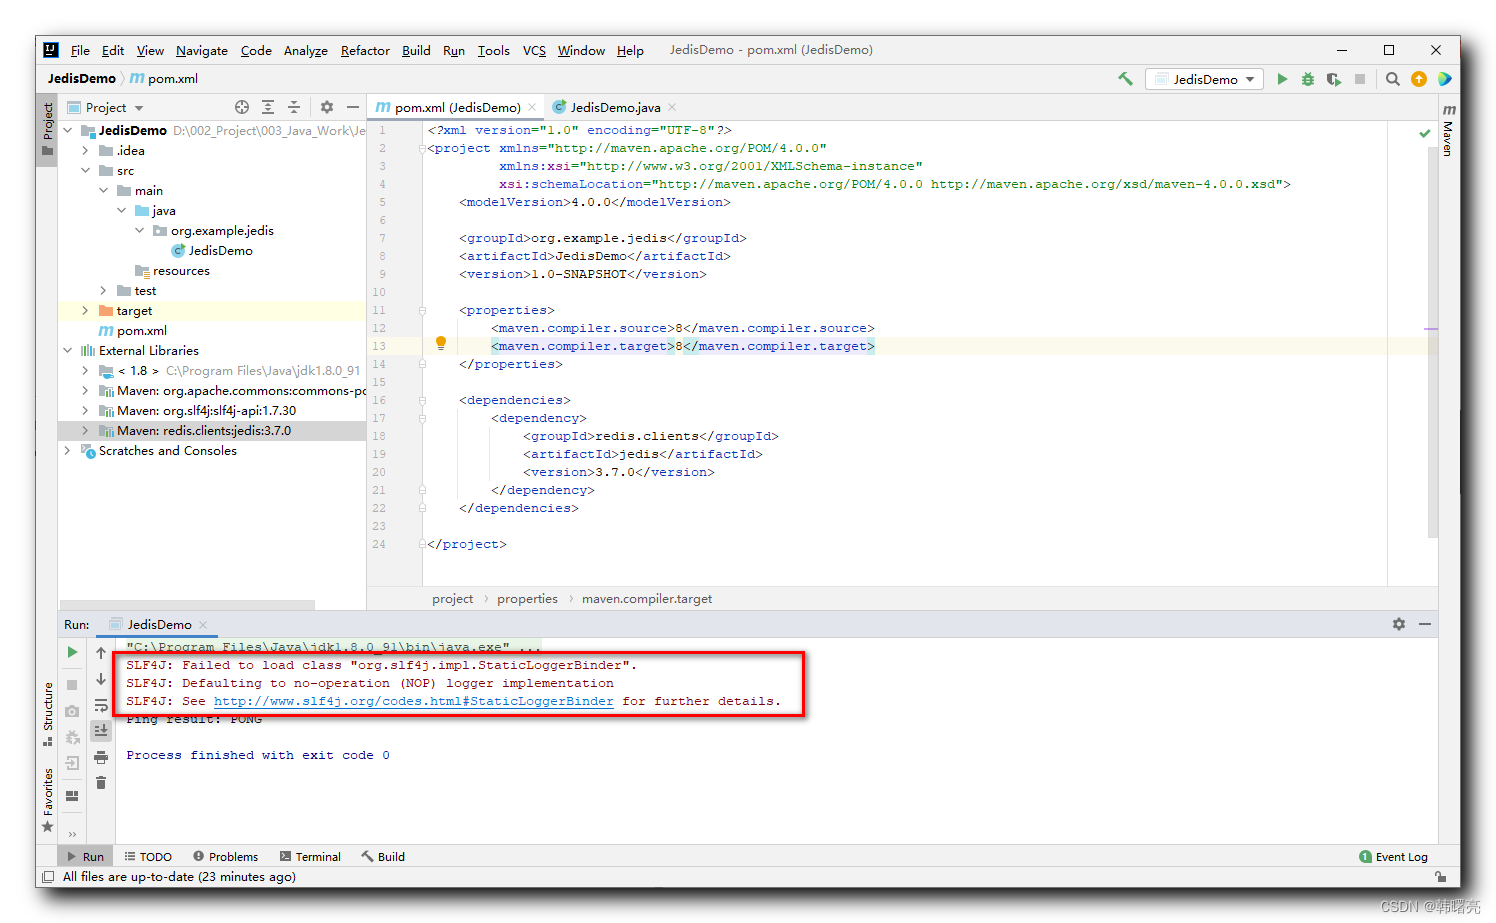Screen dimensions: 1496x923
Task: Toggle the Run bottom tool window
Action: 86,857
